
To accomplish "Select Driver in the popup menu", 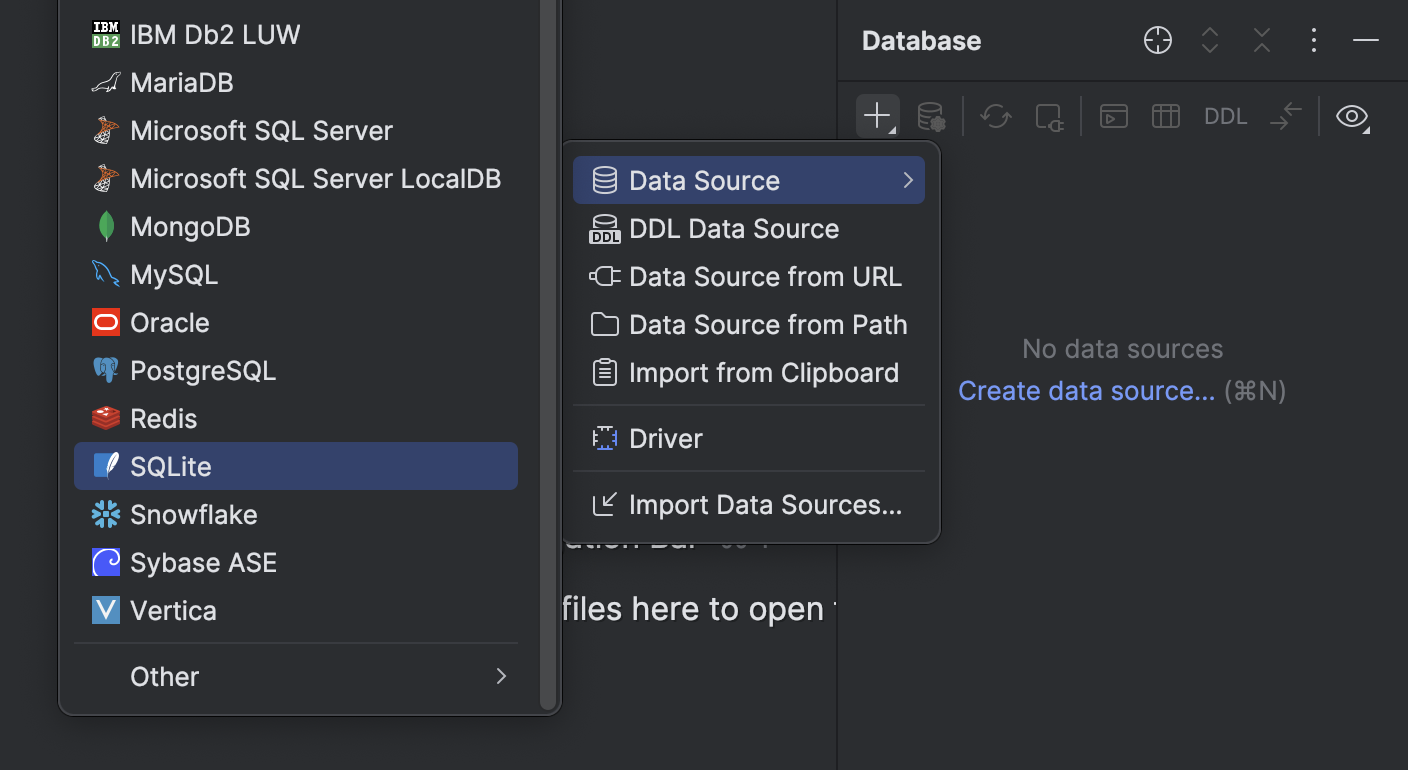I will click(665, 438).
